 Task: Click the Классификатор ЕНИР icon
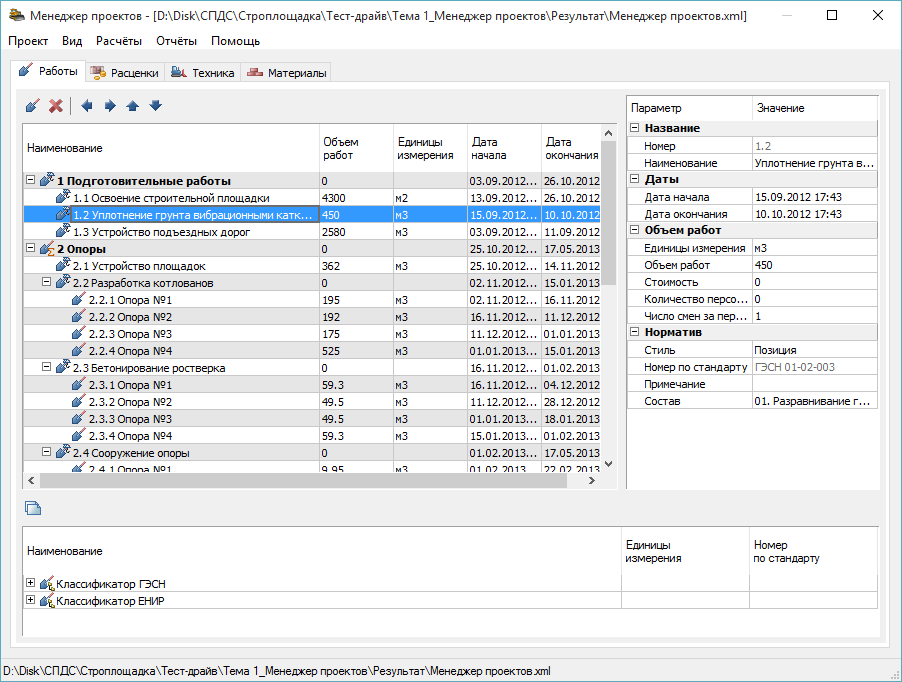pos(47,600)
